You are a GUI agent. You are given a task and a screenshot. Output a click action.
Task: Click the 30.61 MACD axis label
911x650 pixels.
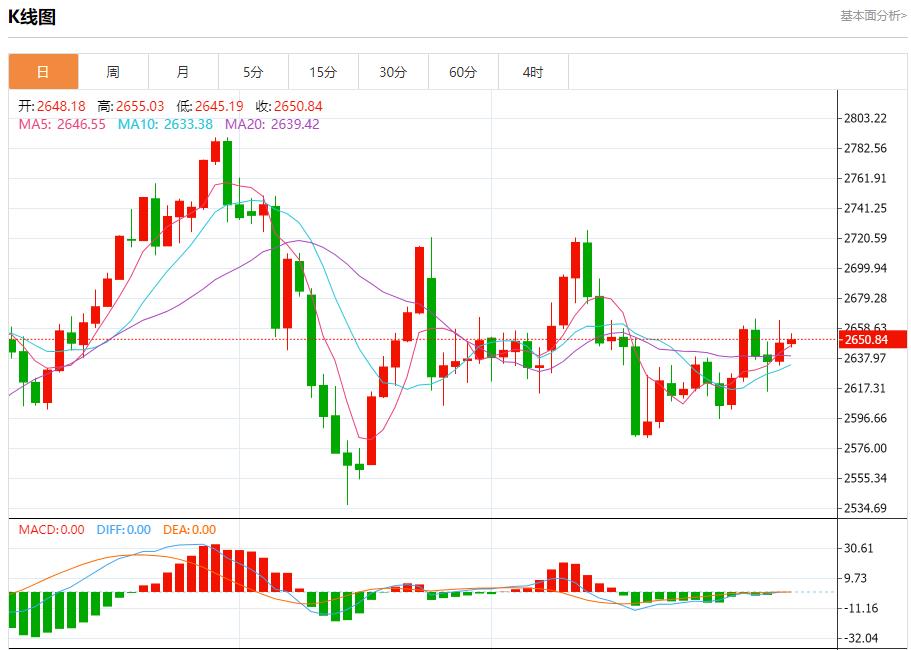click(x=860, y=548)
